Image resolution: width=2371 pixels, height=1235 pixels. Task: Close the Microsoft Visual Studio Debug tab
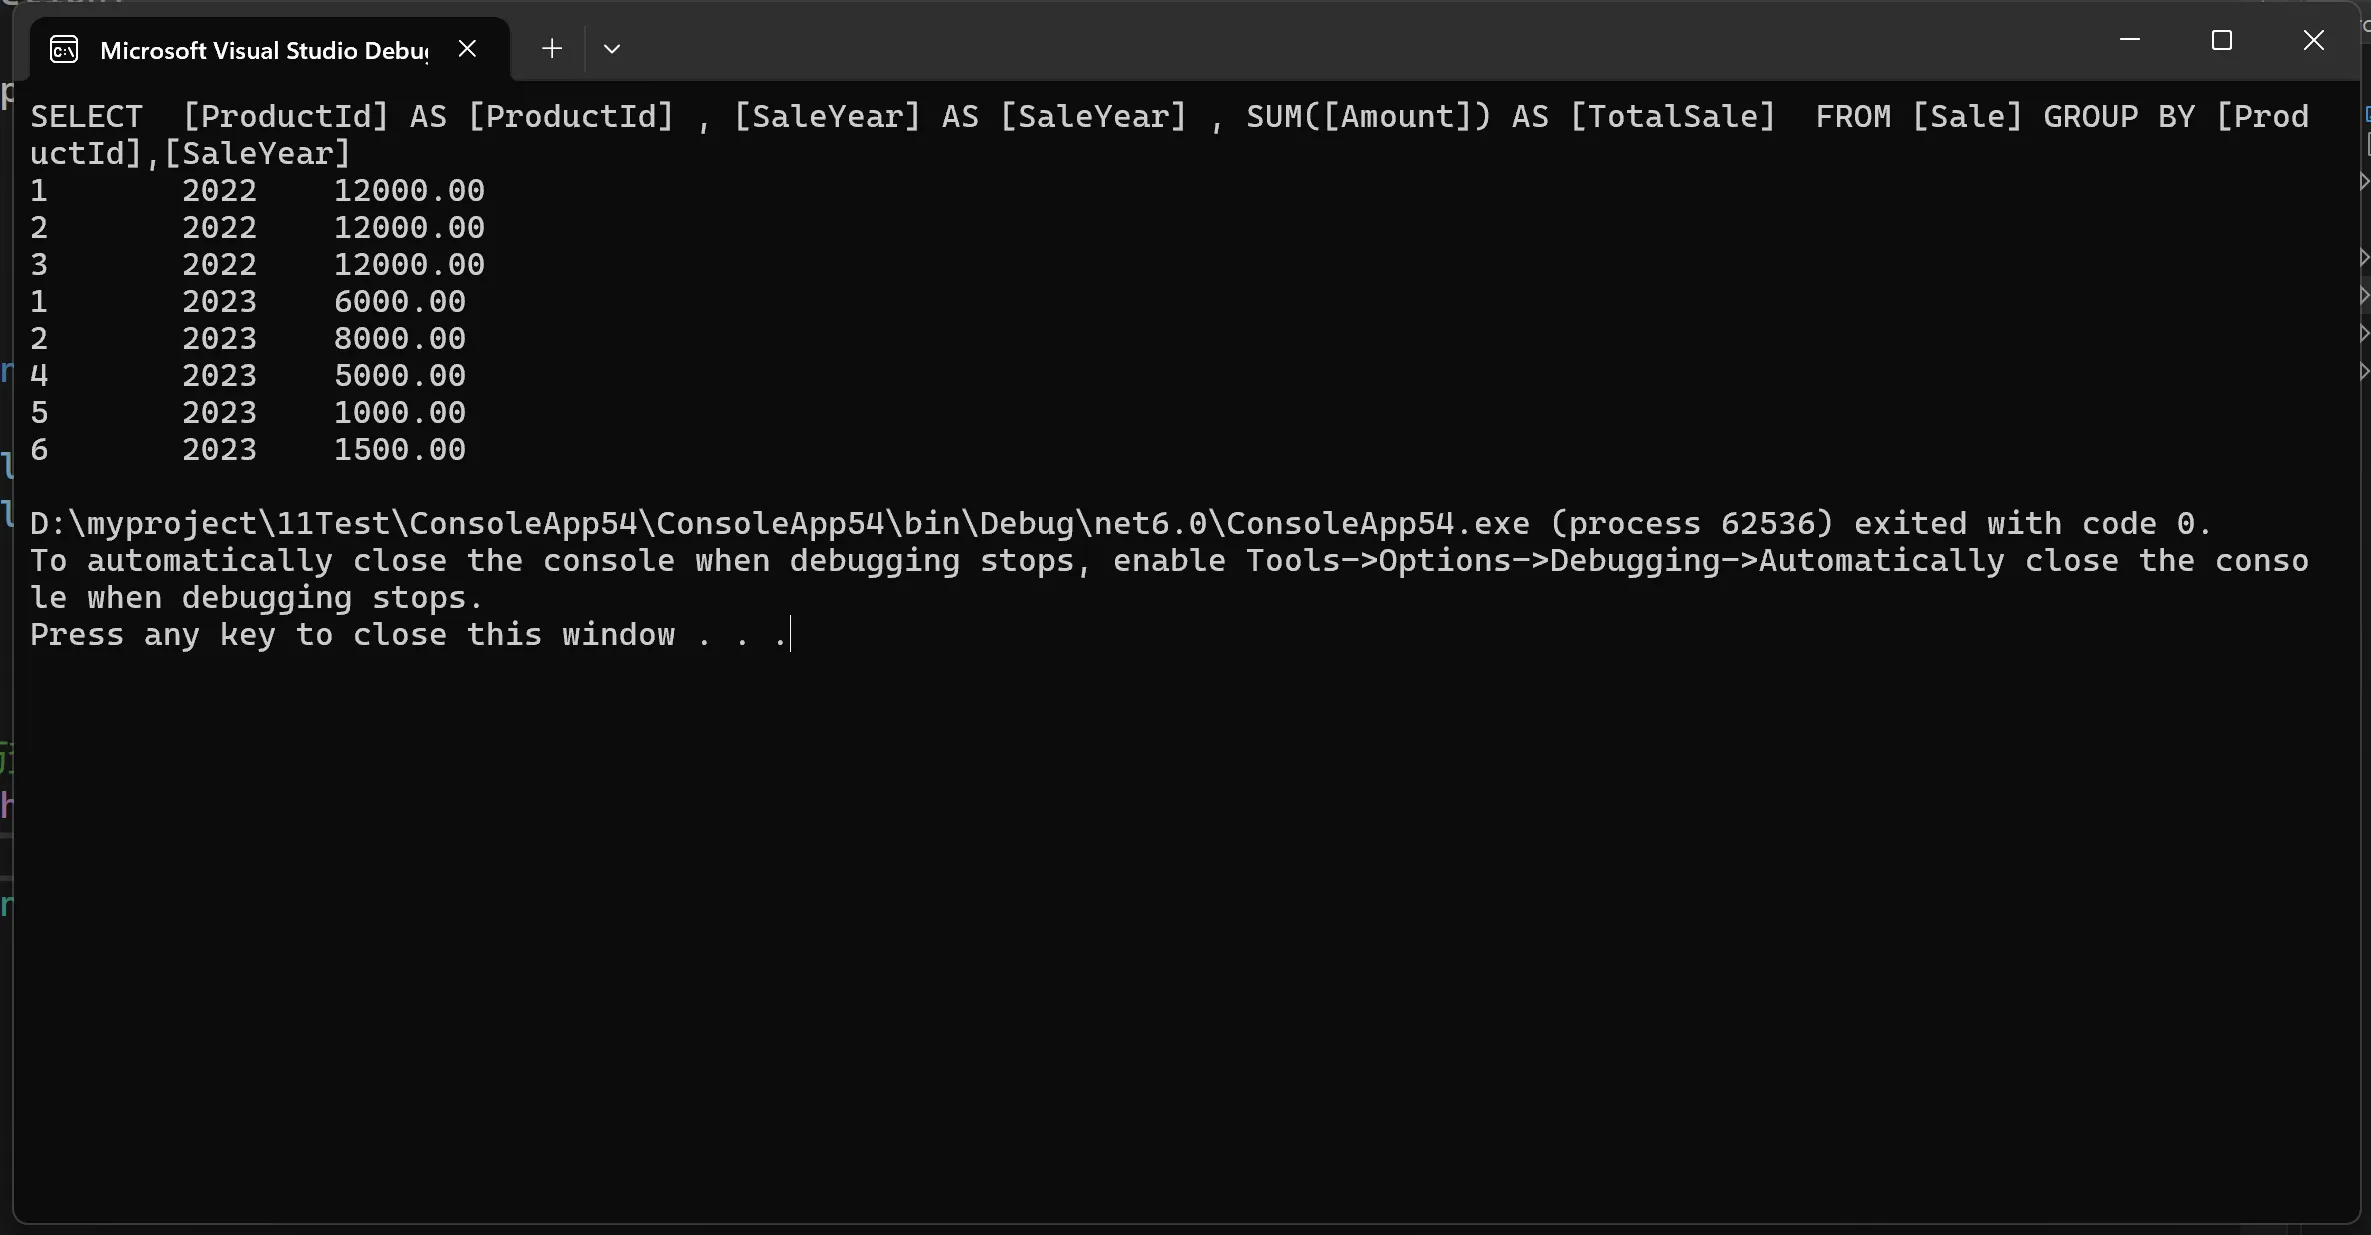coord(467,48)
